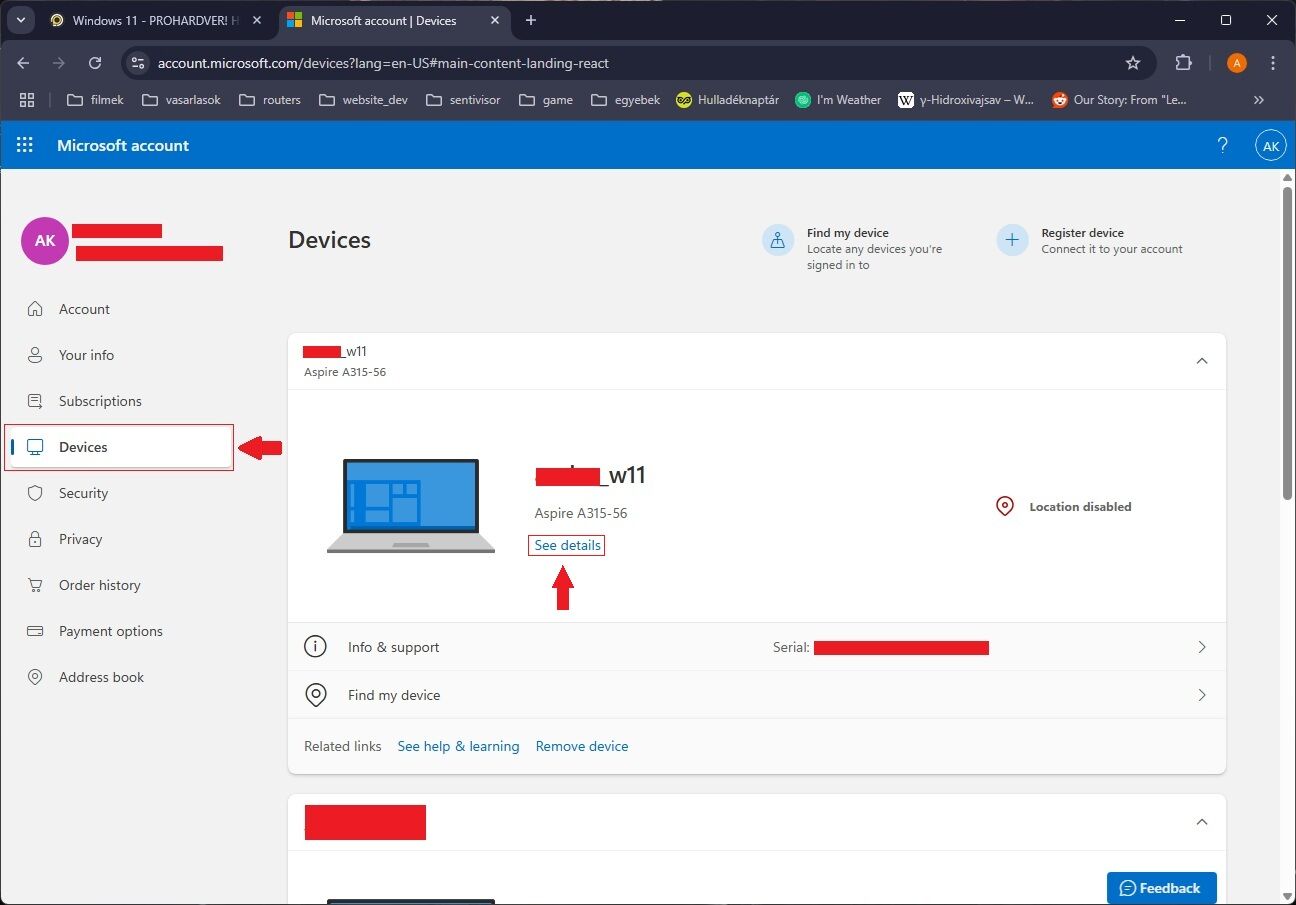Open Hulladéknaptár bookmark

pos(727,100)
